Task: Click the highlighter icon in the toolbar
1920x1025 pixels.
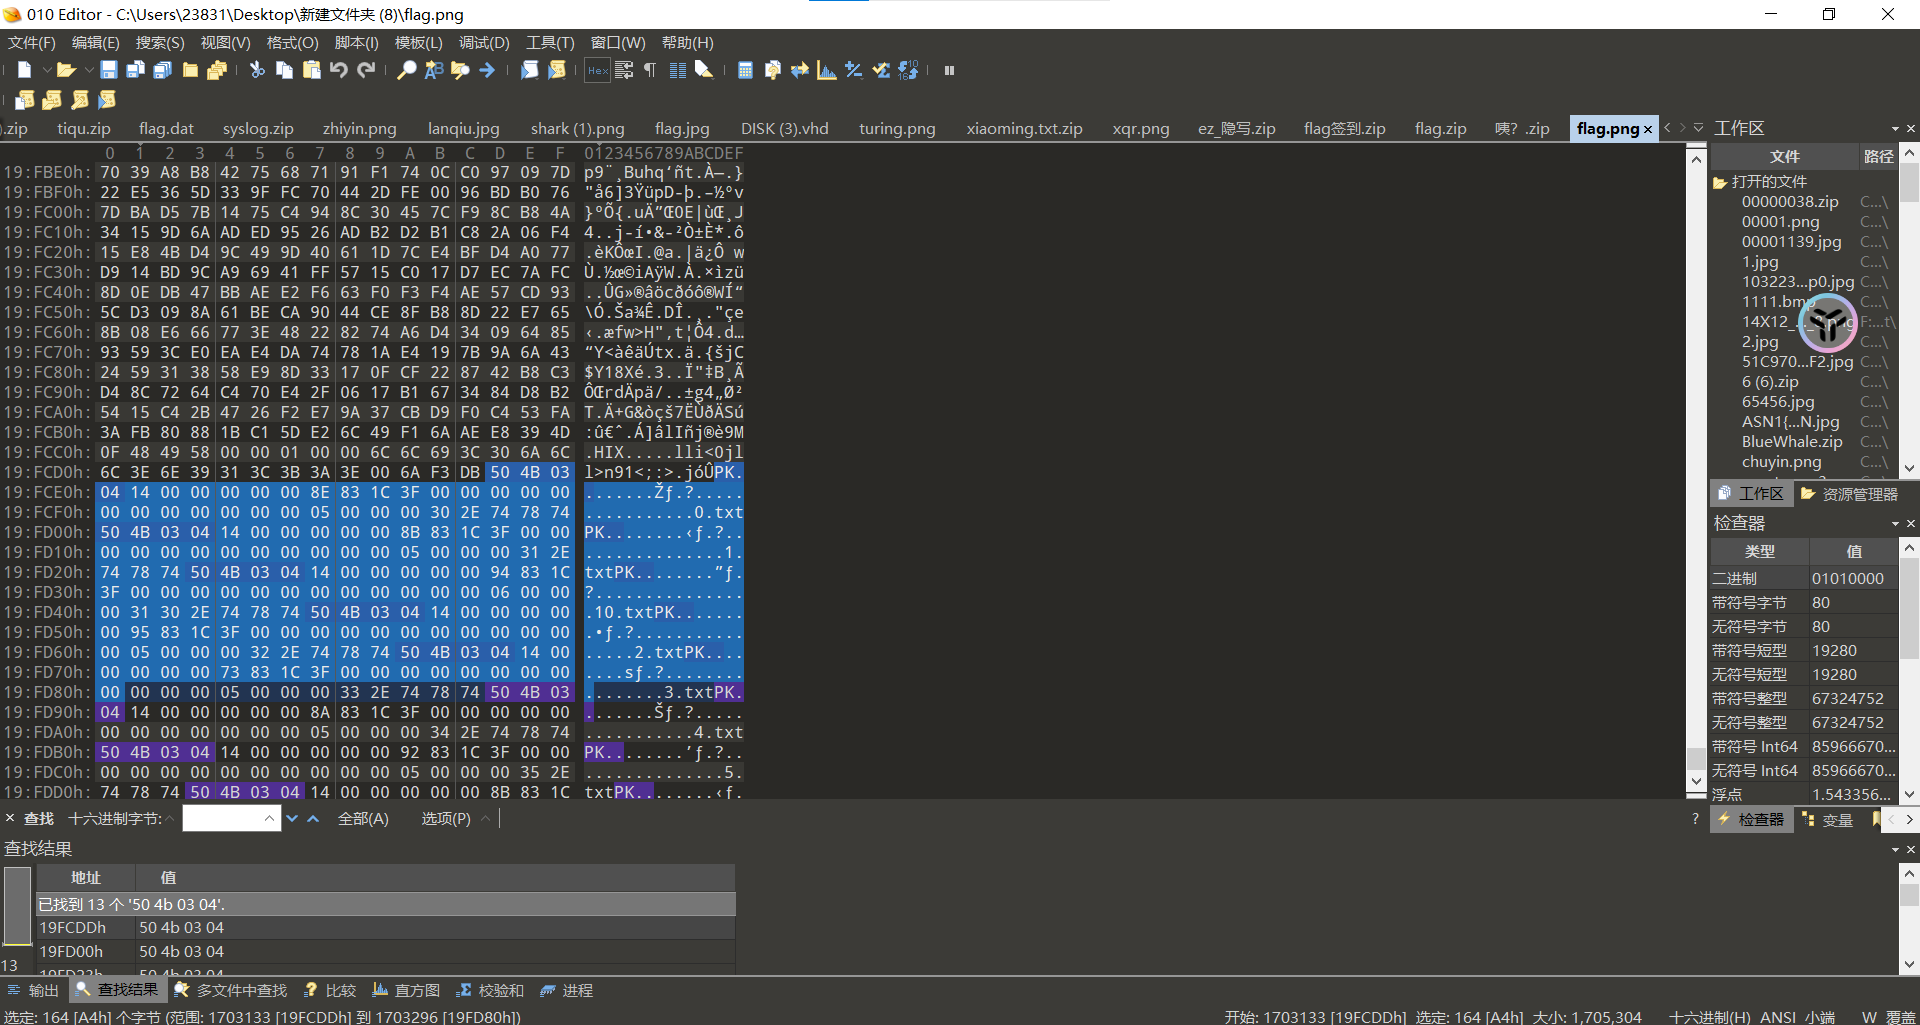Action: pos(704,70)
